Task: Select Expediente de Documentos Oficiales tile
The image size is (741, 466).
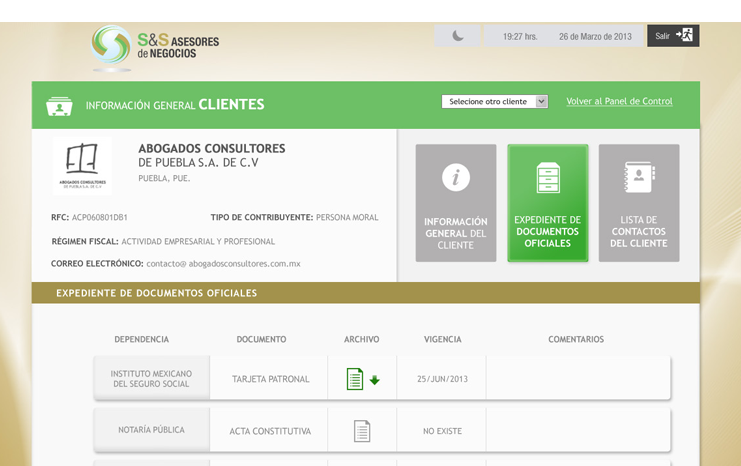Action: (x=547, y=203)
